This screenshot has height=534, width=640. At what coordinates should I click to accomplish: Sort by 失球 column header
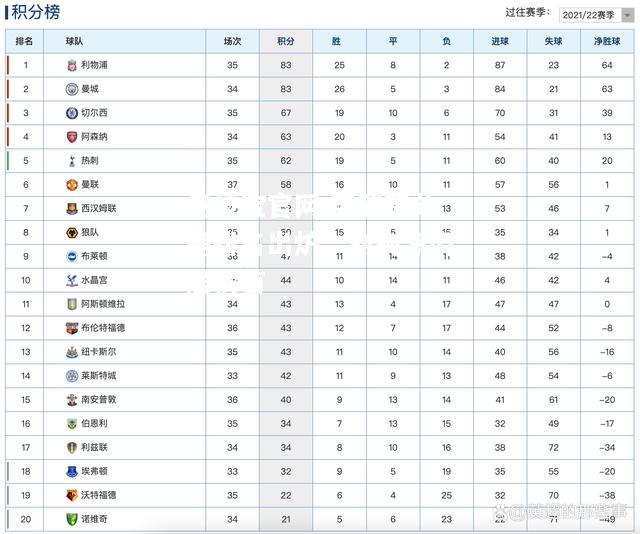(553, 41)
